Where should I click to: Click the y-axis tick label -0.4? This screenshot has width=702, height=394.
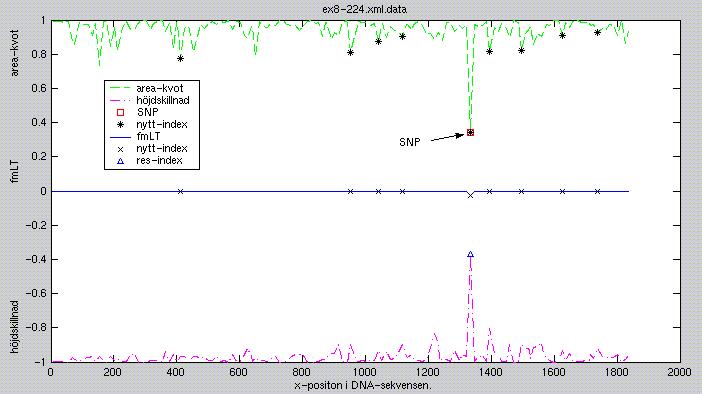pyautogui.click(x=36, y=260)
